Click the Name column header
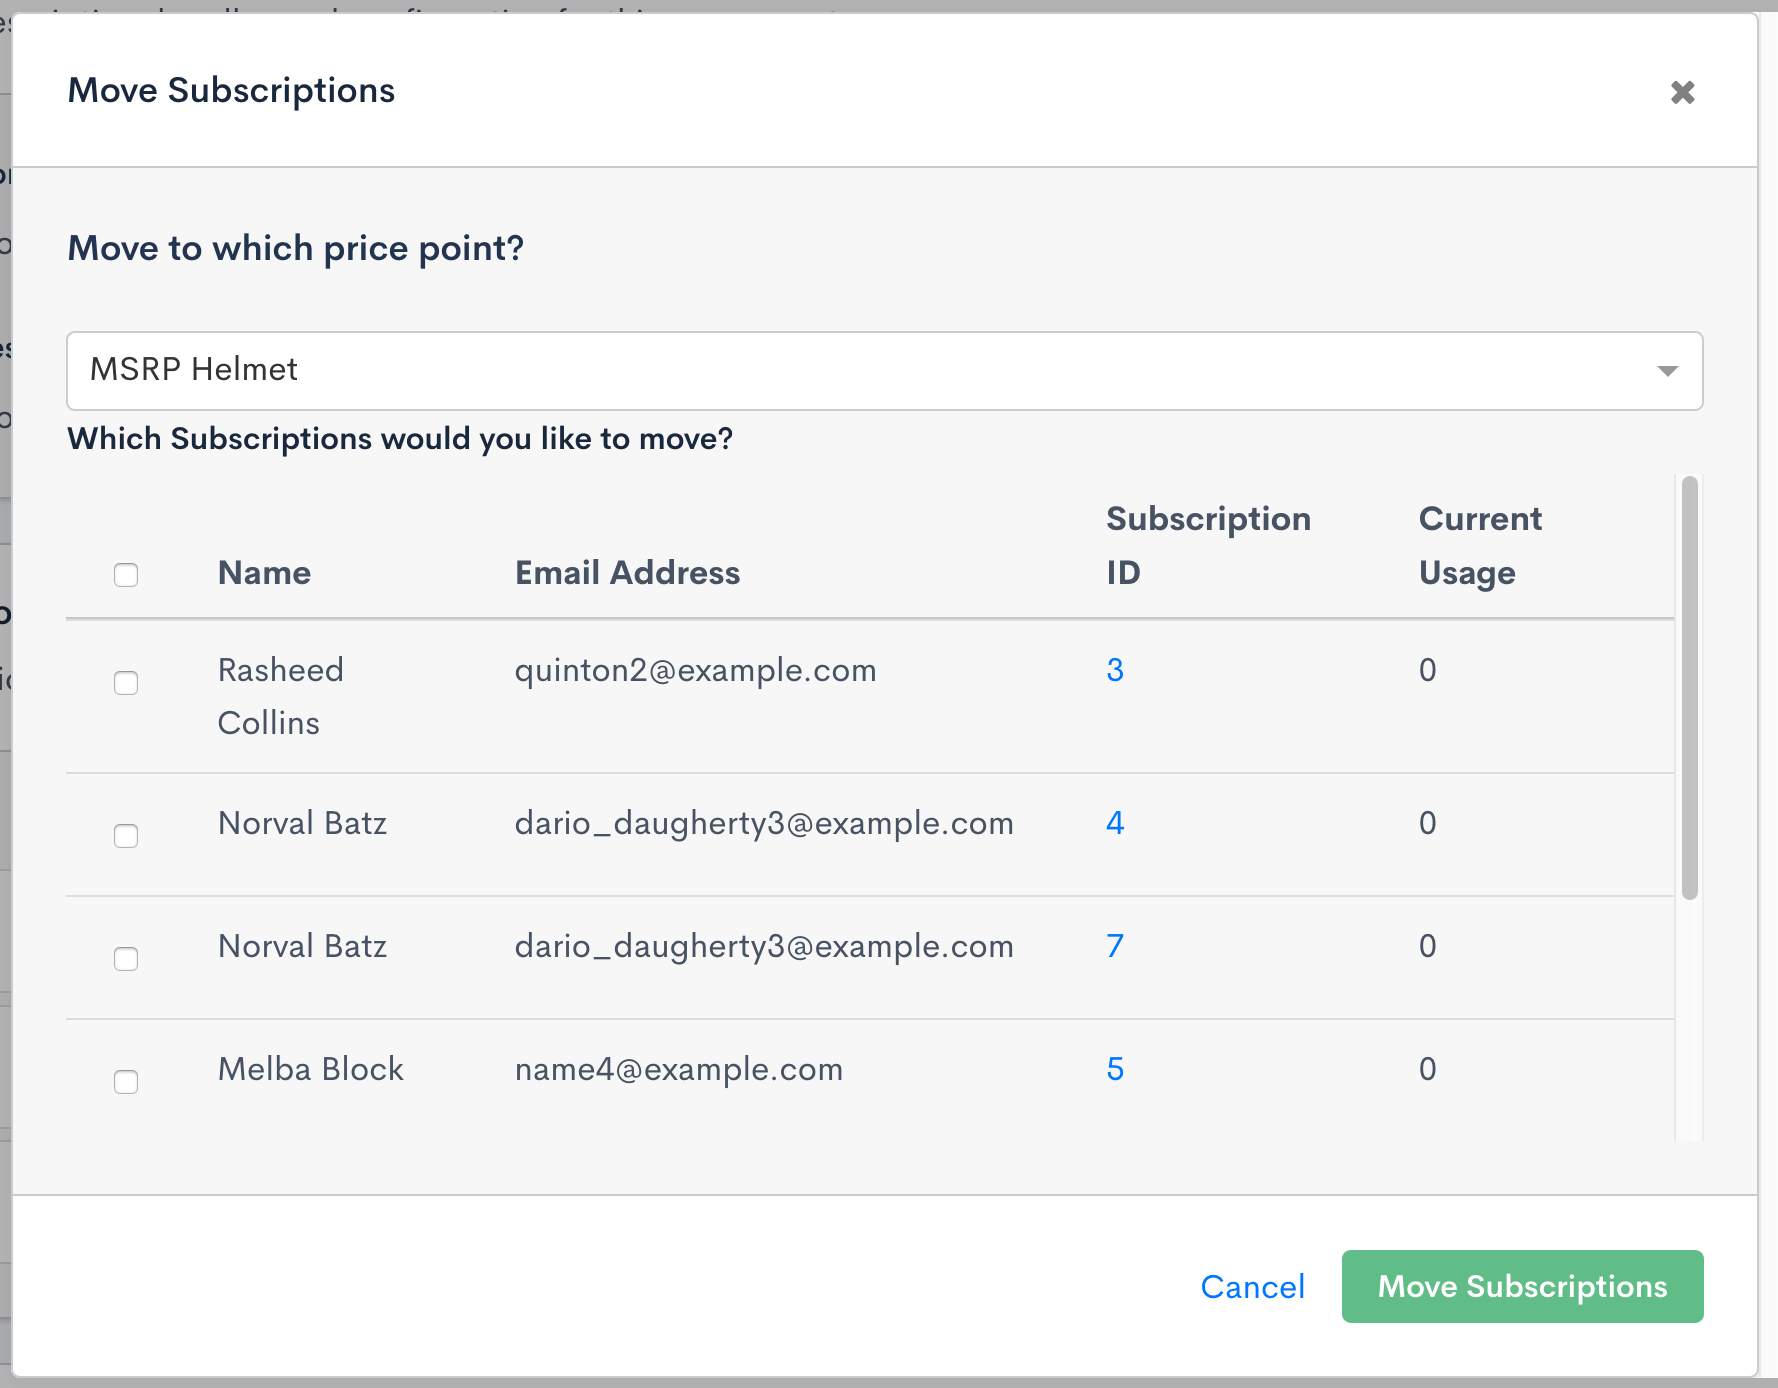Image resolution: width=1778 pixels, height=1388 pixels. coord(264,573)
